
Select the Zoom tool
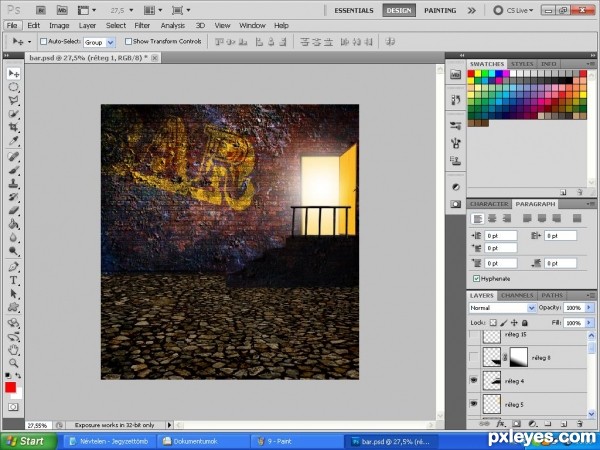[13, 363]
